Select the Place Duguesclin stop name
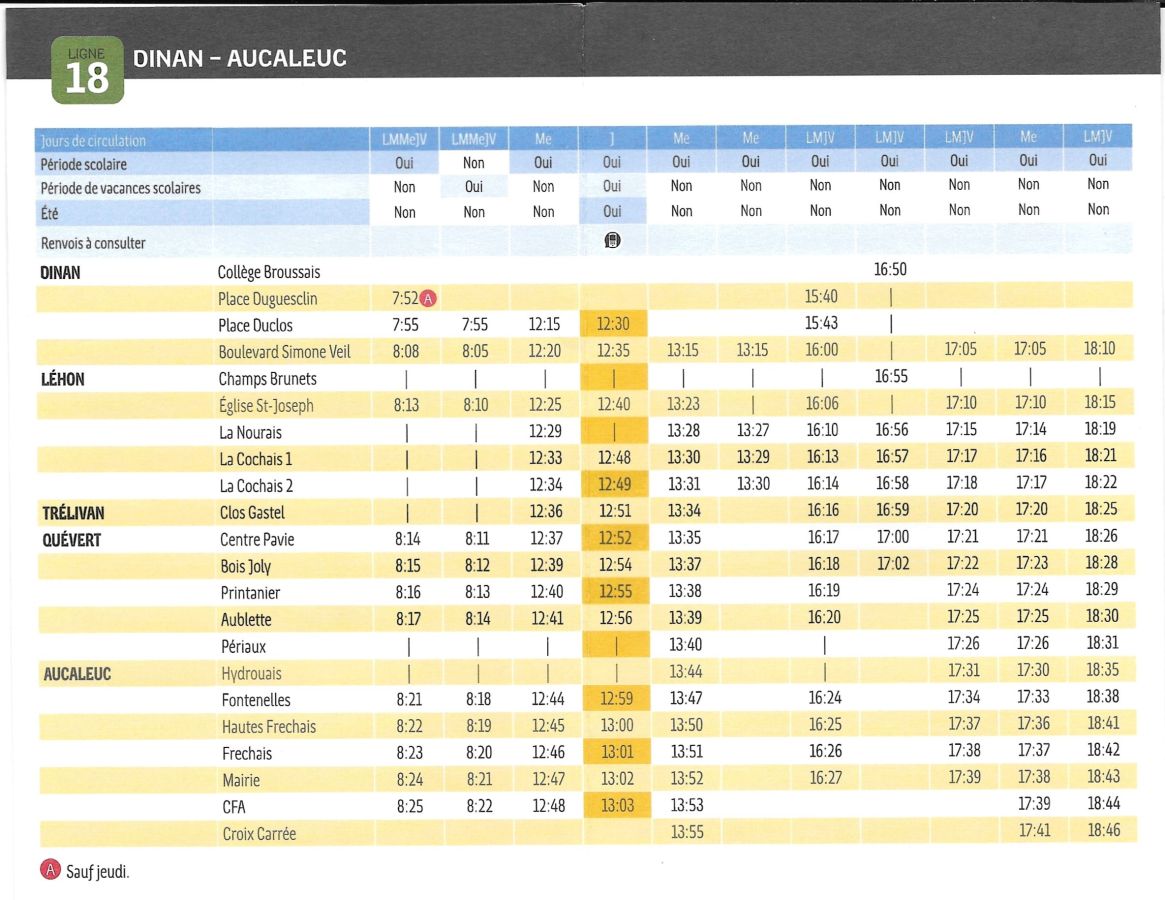This screenshot has height=900, width=1165. click(267, 300)
